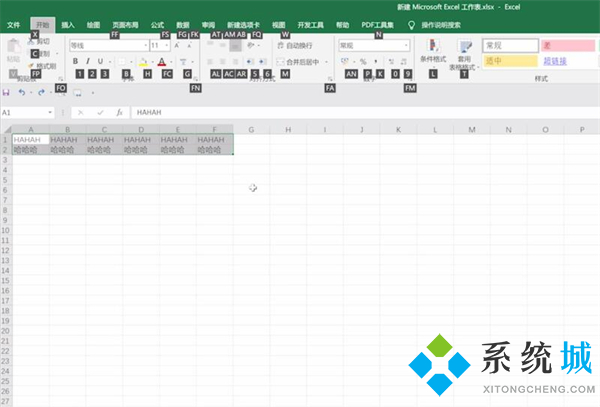This screenshot has width=600, height=407.
Task: Apply the 常规 (Normal) cell style
Action: [x=510, y=46]
